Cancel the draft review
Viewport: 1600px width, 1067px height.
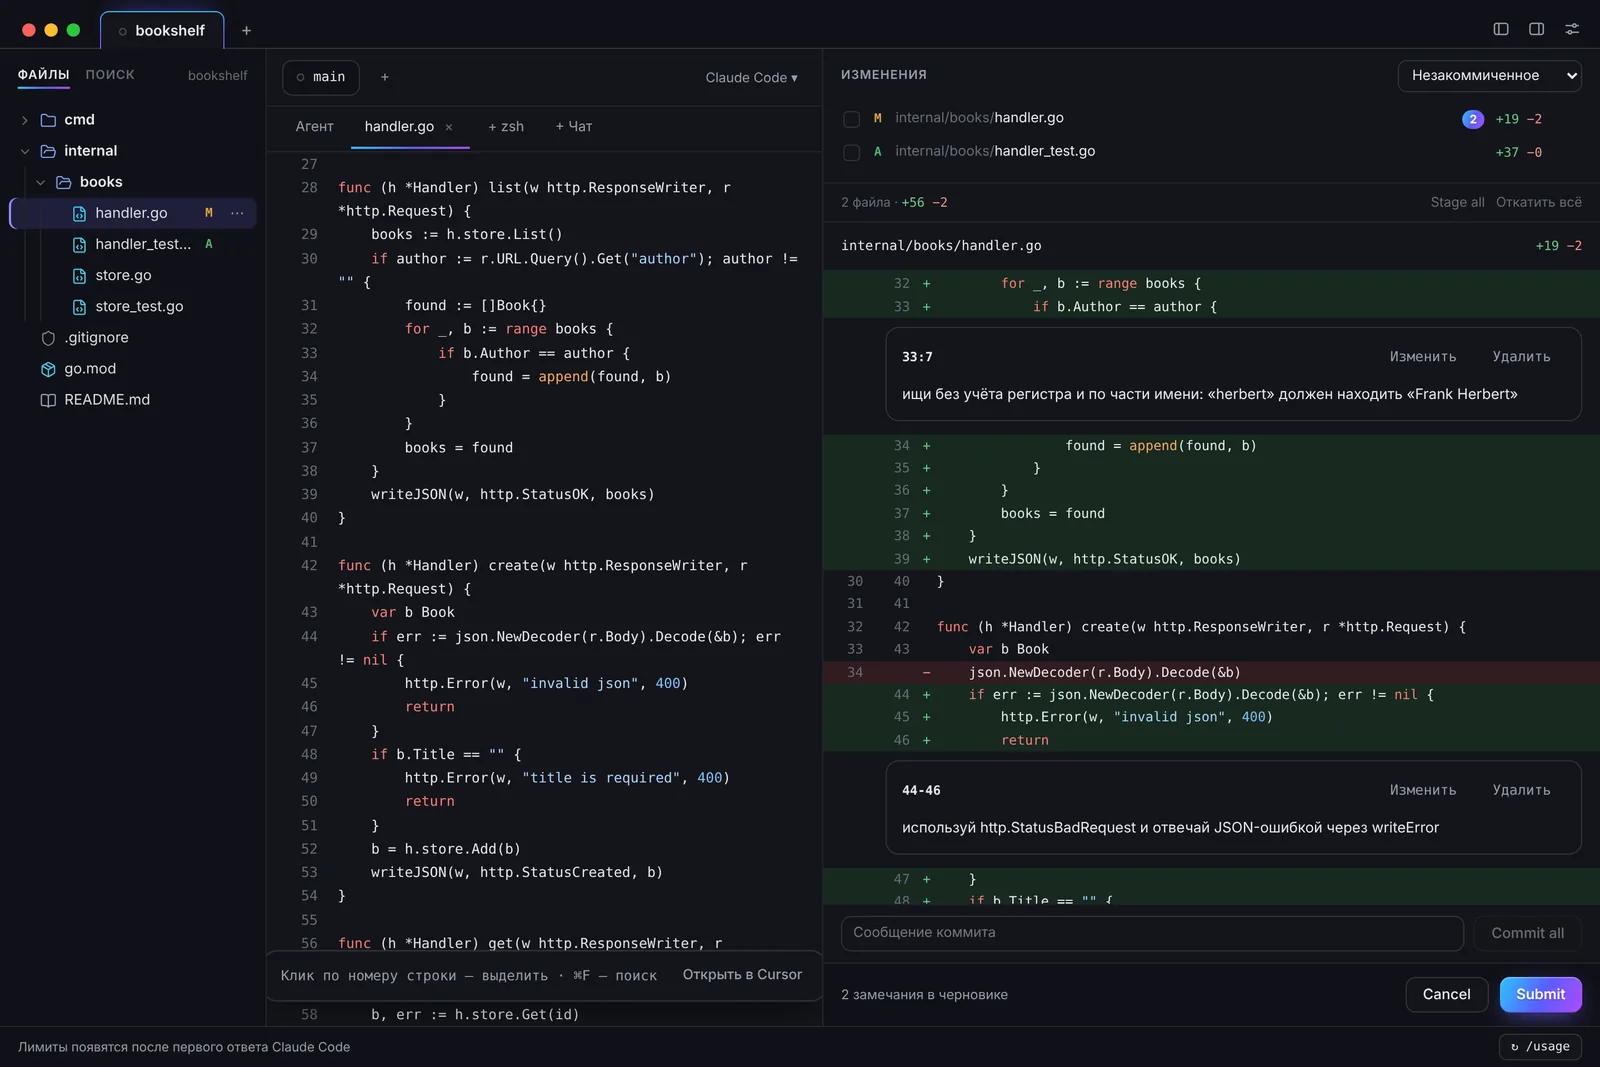[1446, 994]
